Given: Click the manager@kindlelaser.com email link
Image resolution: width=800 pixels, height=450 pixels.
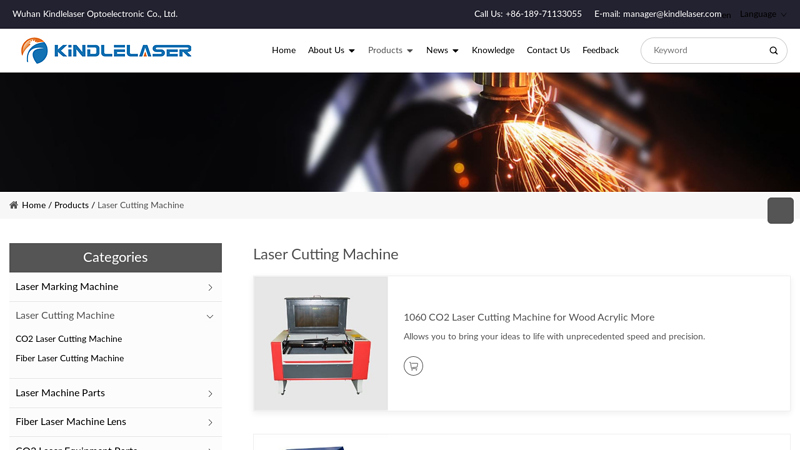Looking at the screenshot, I should click(x=672, y=14).
